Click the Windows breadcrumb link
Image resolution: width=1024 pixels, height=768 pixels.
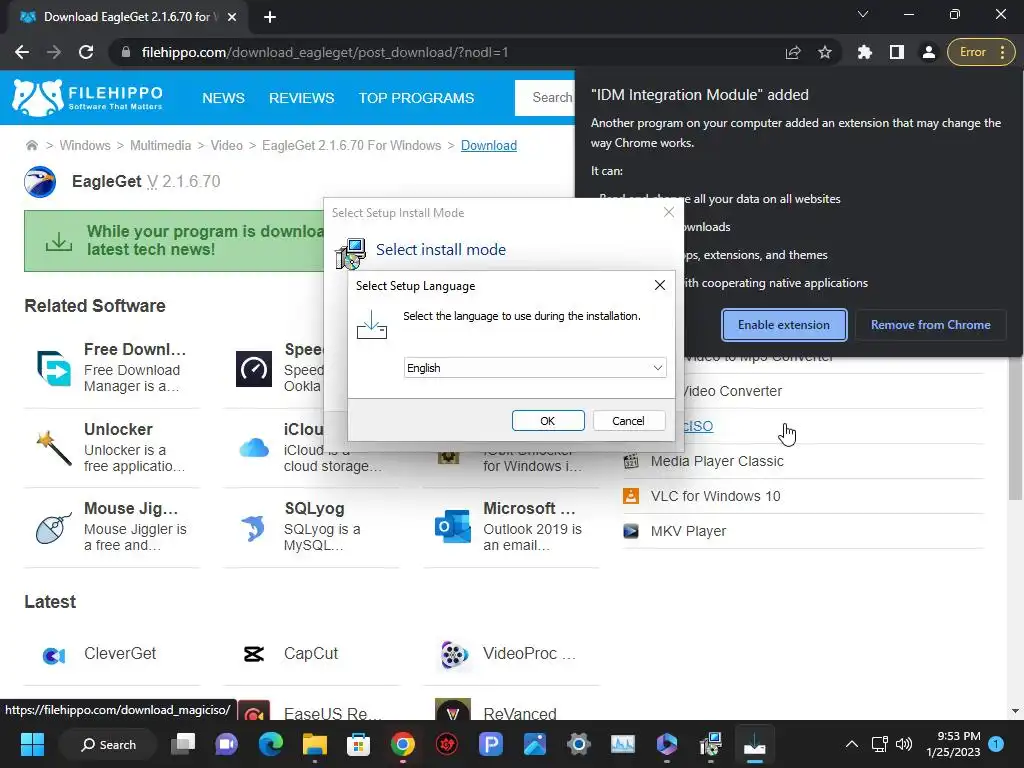(85, 145)
